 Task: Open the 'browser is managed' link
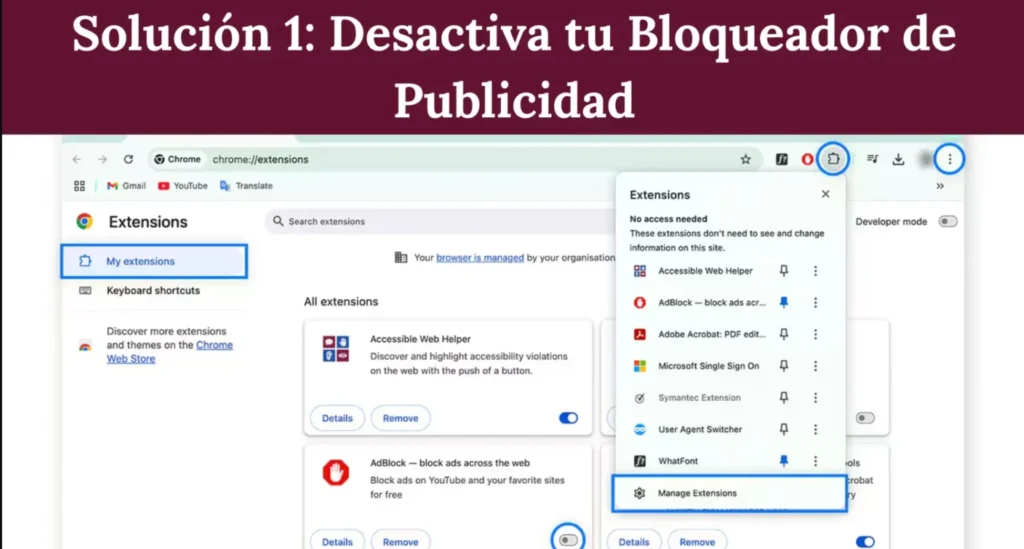pos(480,258)
